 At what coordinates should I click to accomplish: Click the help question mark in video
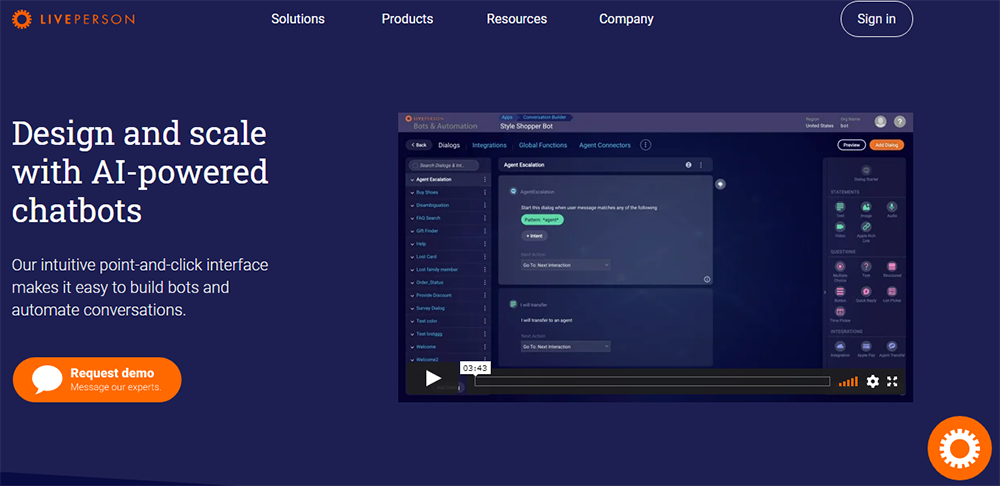pyautogui.click(x=900, y=121)
